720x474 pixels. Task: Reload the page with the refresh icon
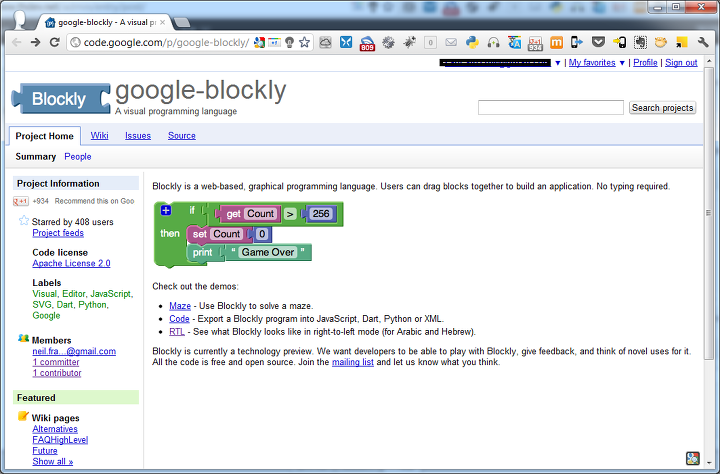55,43
